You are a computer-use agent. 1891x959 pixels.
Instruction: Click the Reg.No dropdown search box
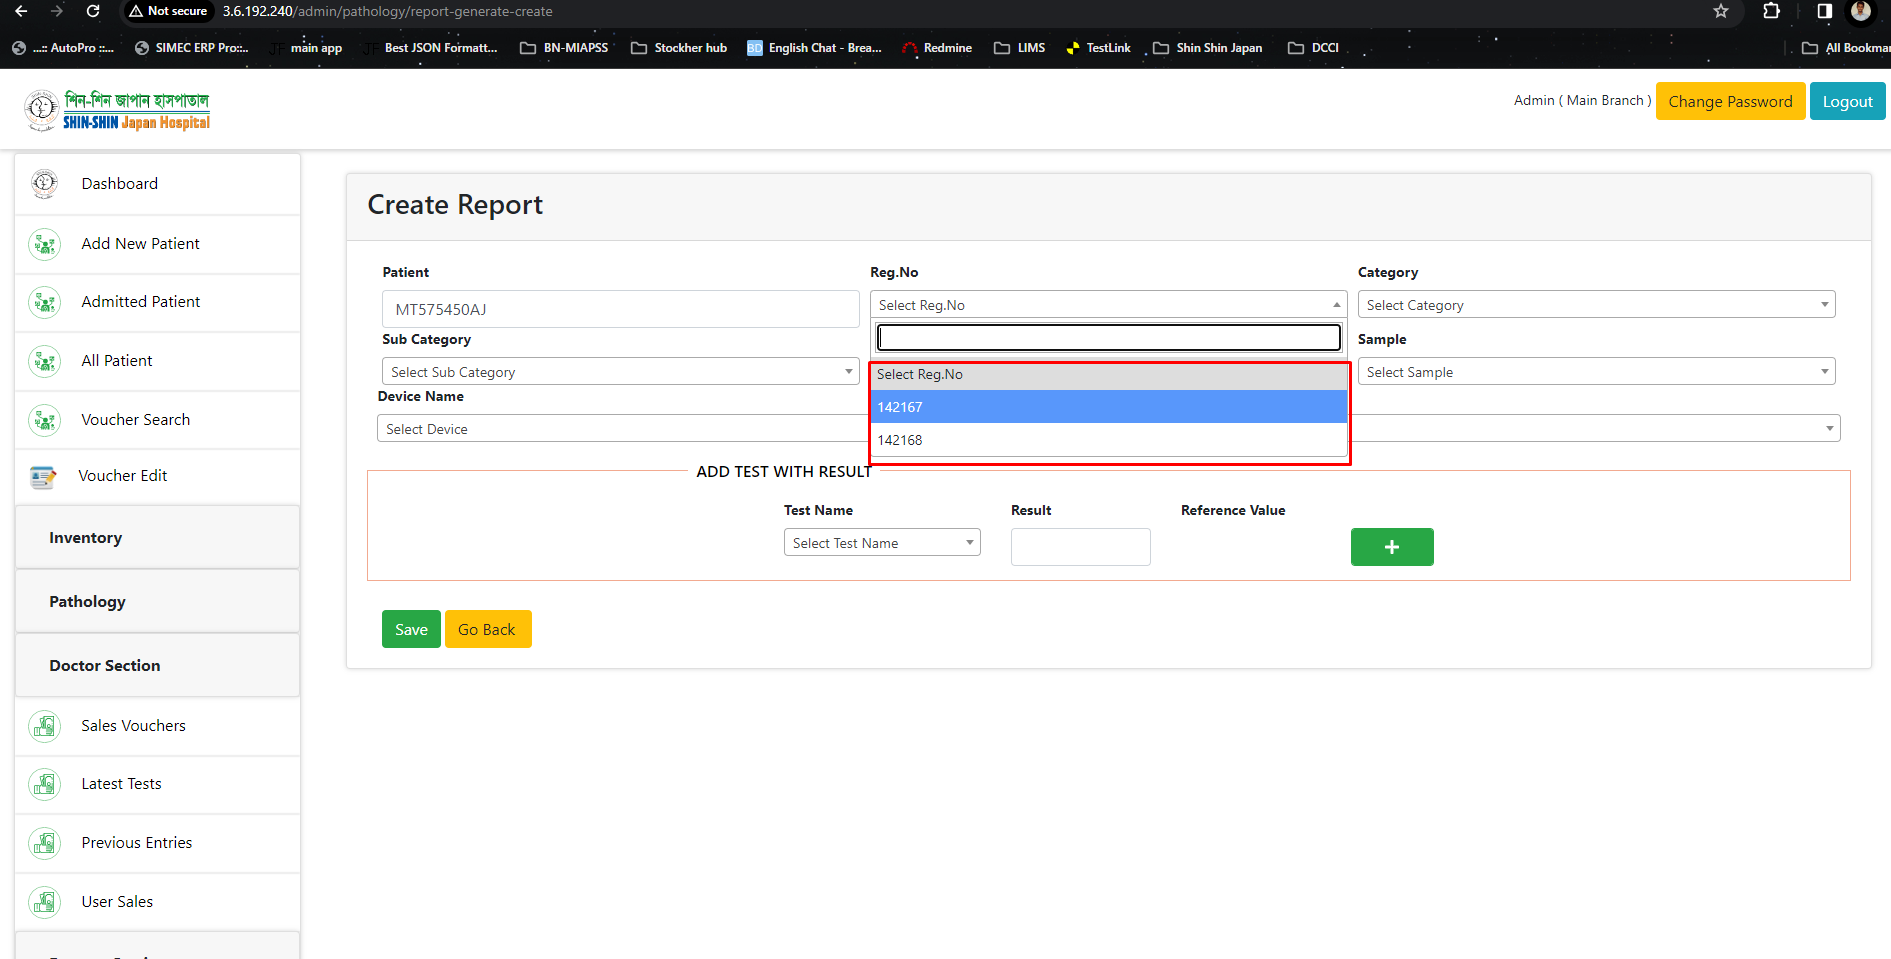[1109, 337]
